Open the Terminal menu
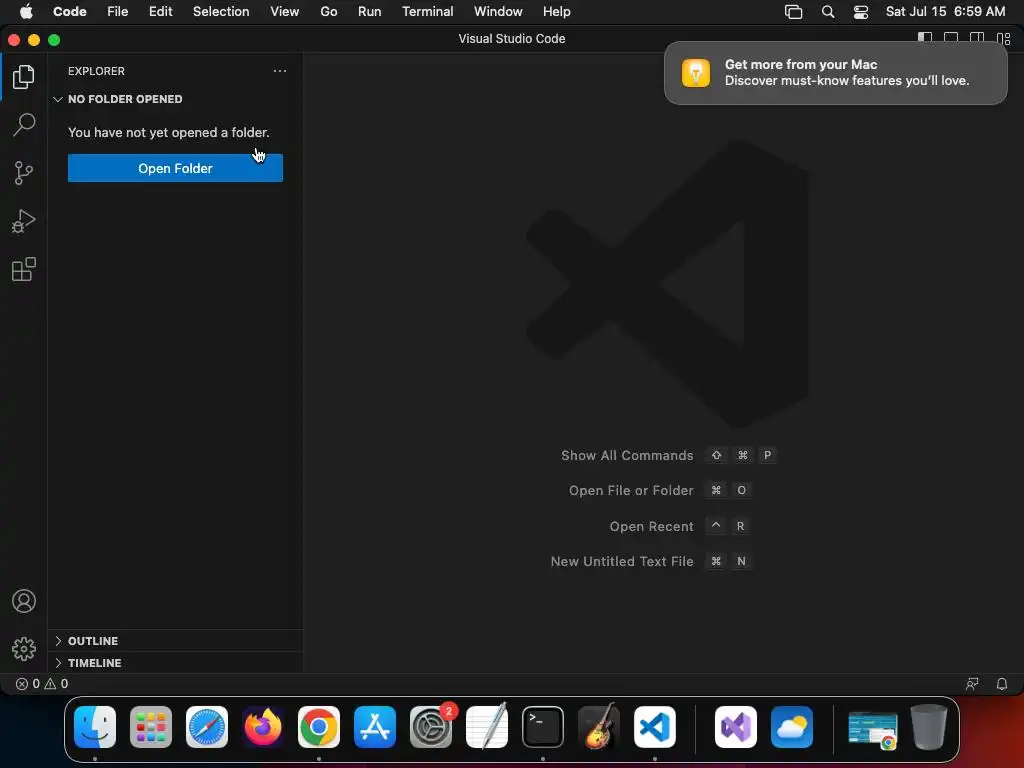Image resolution: width=1024 pixels, height=768 pixels. (428, 12)
